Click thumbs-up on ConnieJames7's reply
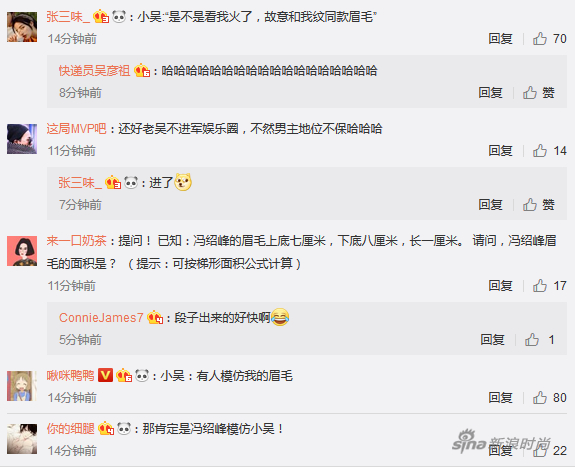This screenshot has height=467, width=575. pos(532,339)
